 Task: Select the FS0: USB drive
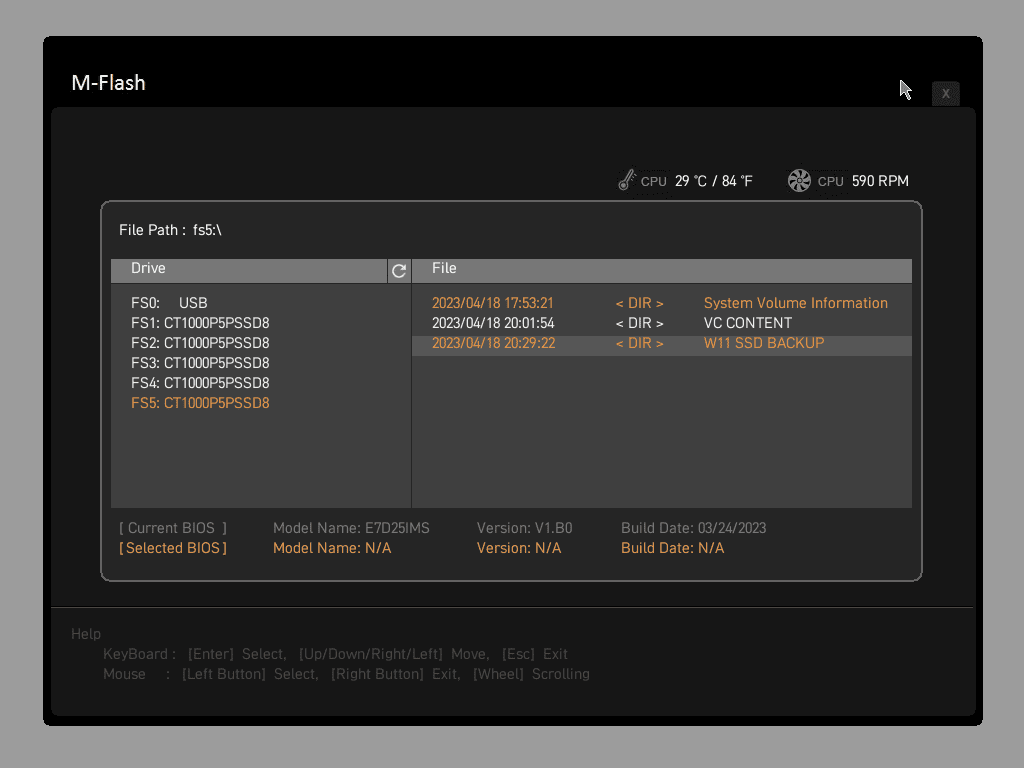click(169, 303)
